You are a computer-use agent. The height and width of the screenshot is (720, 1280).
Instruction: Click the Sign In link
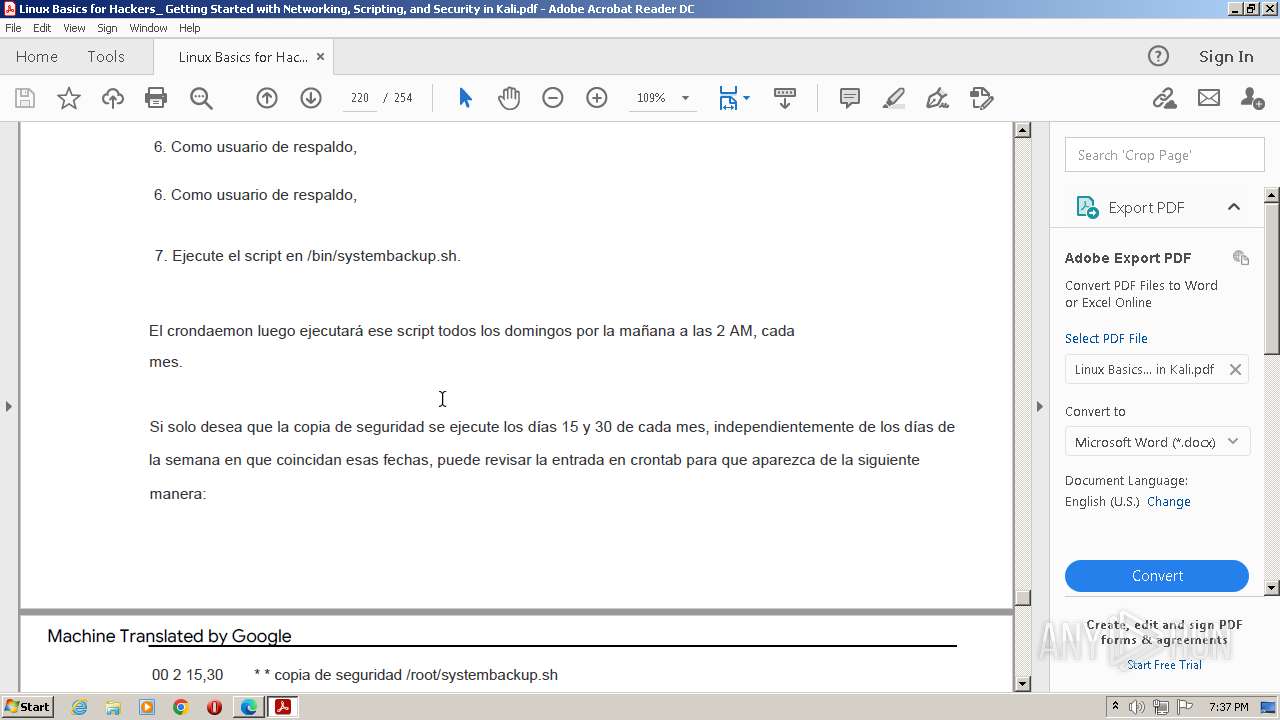pos(1226,56)
